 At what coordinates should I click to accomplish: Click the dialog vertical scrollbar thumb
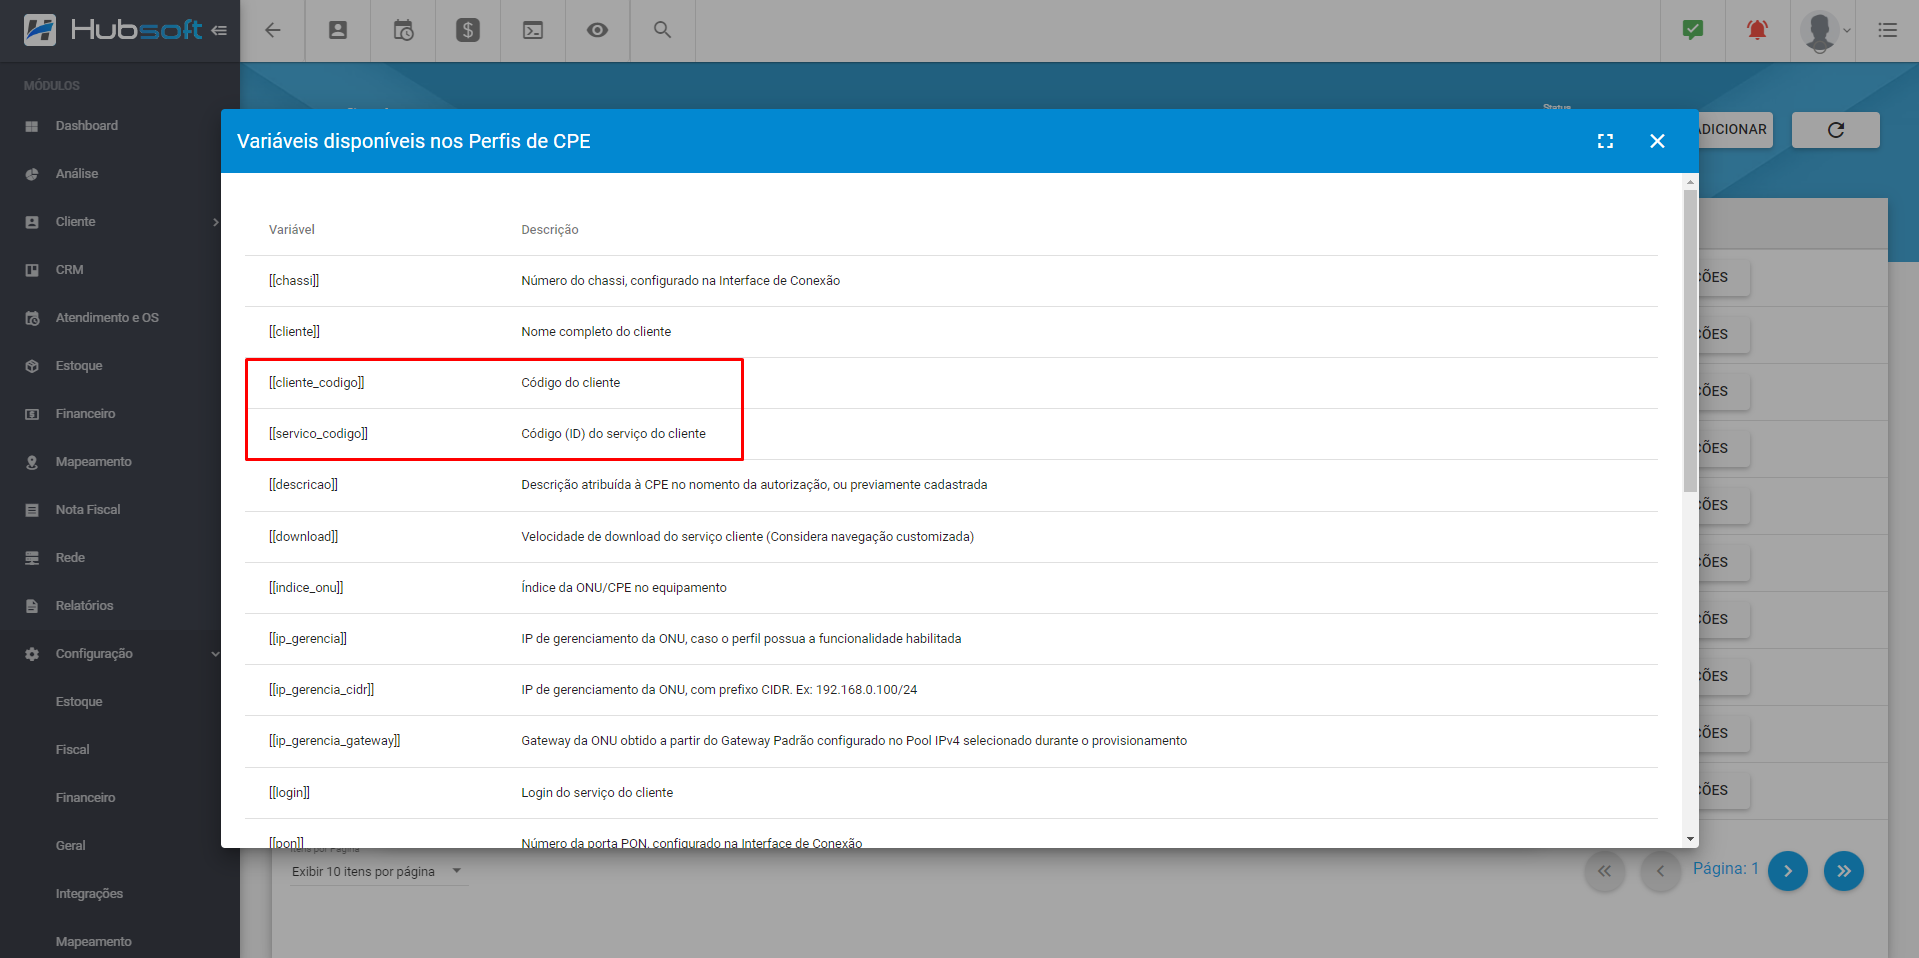pyautogui.click(x=1690, y=340)
